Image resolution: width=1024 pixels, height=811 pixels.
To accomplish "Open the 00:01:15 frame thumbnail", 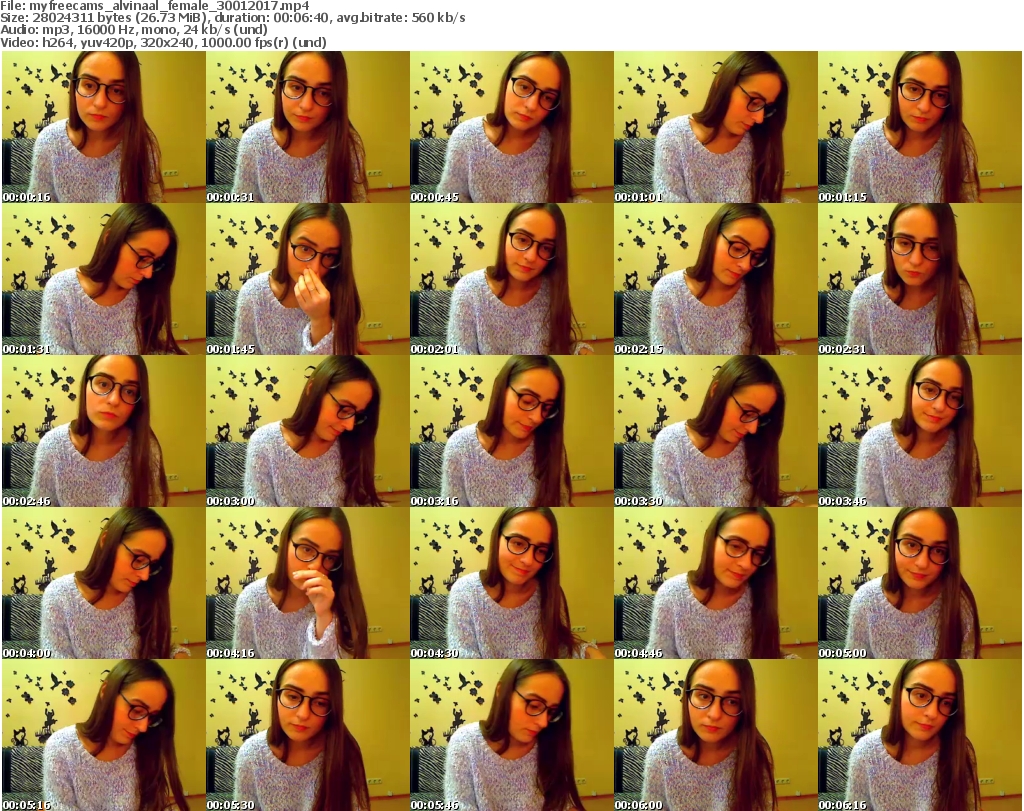I will [x=920, y=127].
